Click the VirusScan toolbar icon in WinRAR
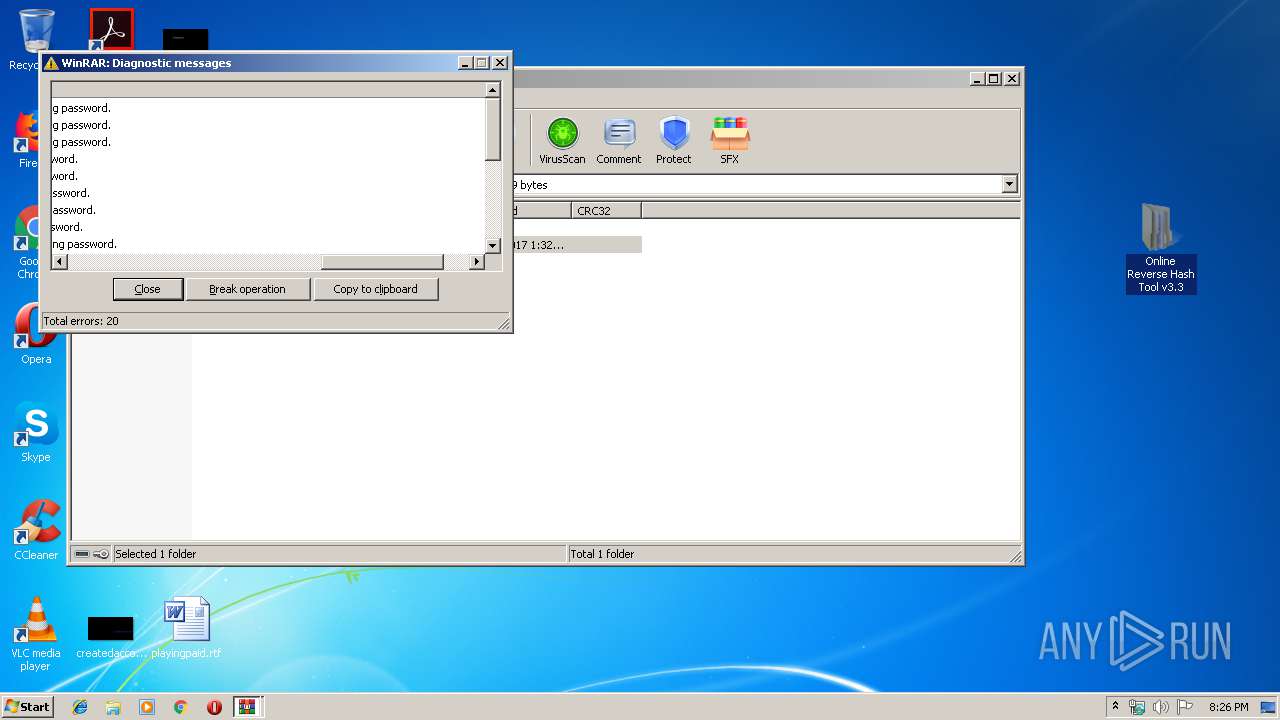 click(x=562, y=140)
